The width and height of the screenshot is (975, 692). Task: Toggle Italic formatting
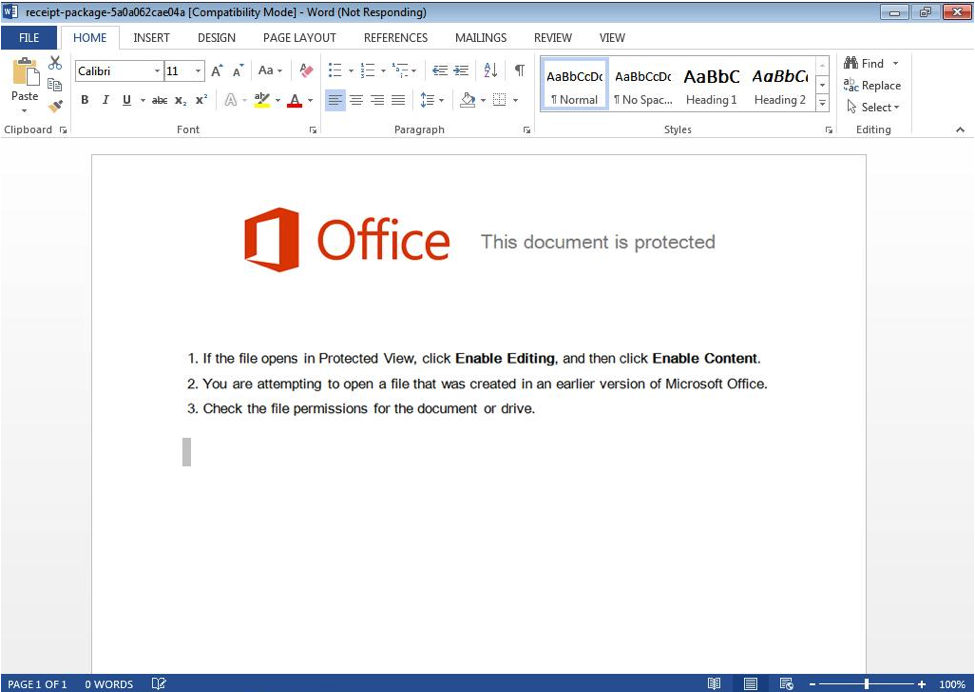click(105, 100)
